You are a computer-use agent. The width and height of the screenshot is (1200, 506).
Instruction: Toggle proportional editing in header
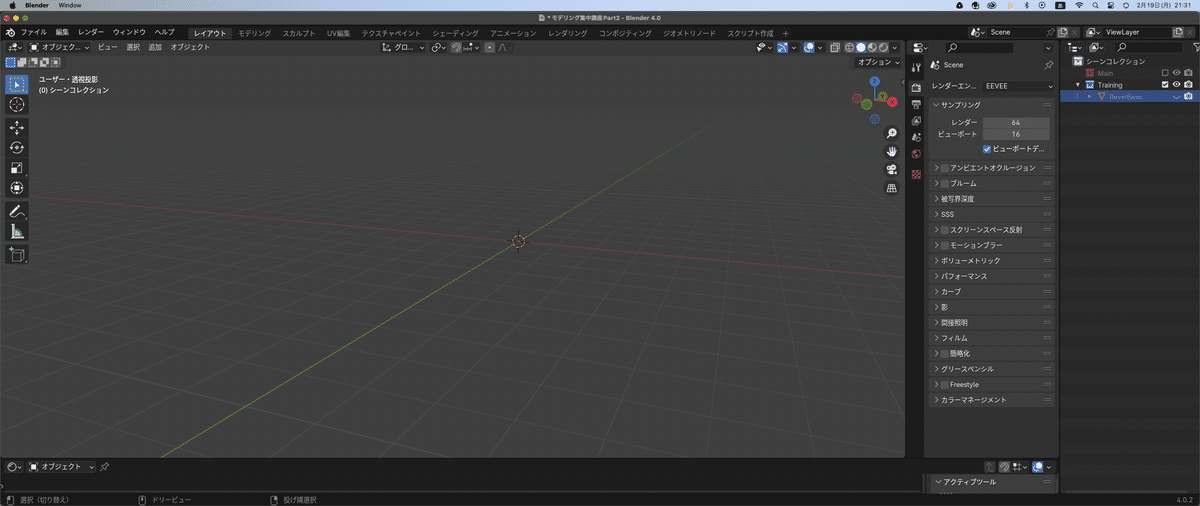pyautogui.click(x=489, y=47)
